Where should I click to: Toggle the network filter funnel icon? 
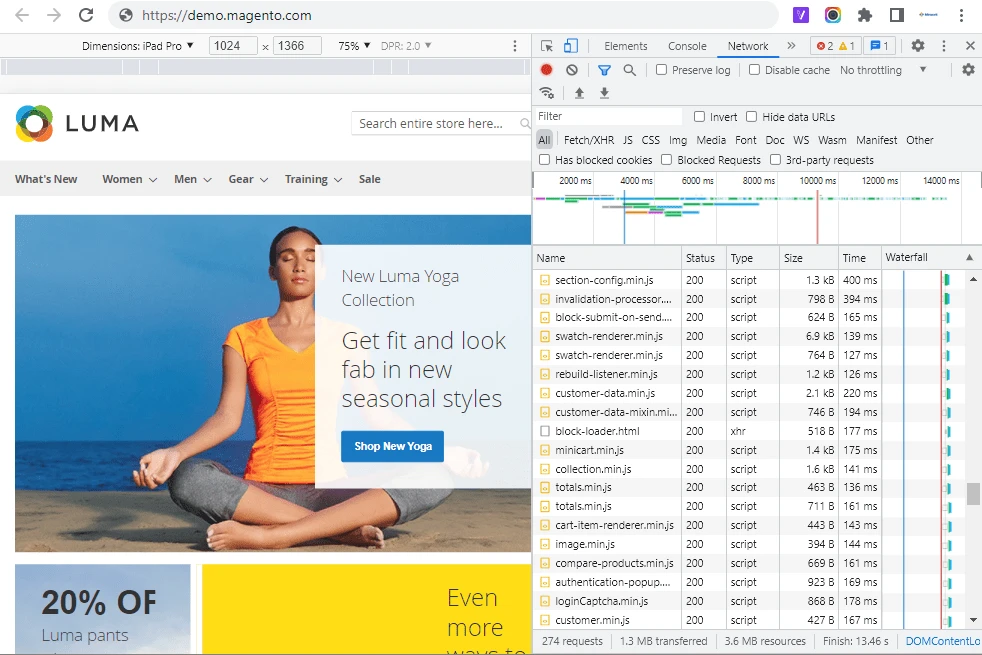tap(604, 70)
